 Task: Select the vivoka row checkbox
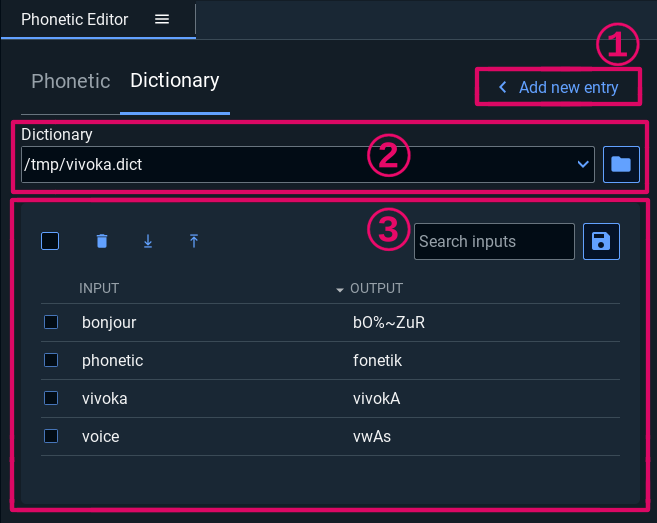pos(51,398)
